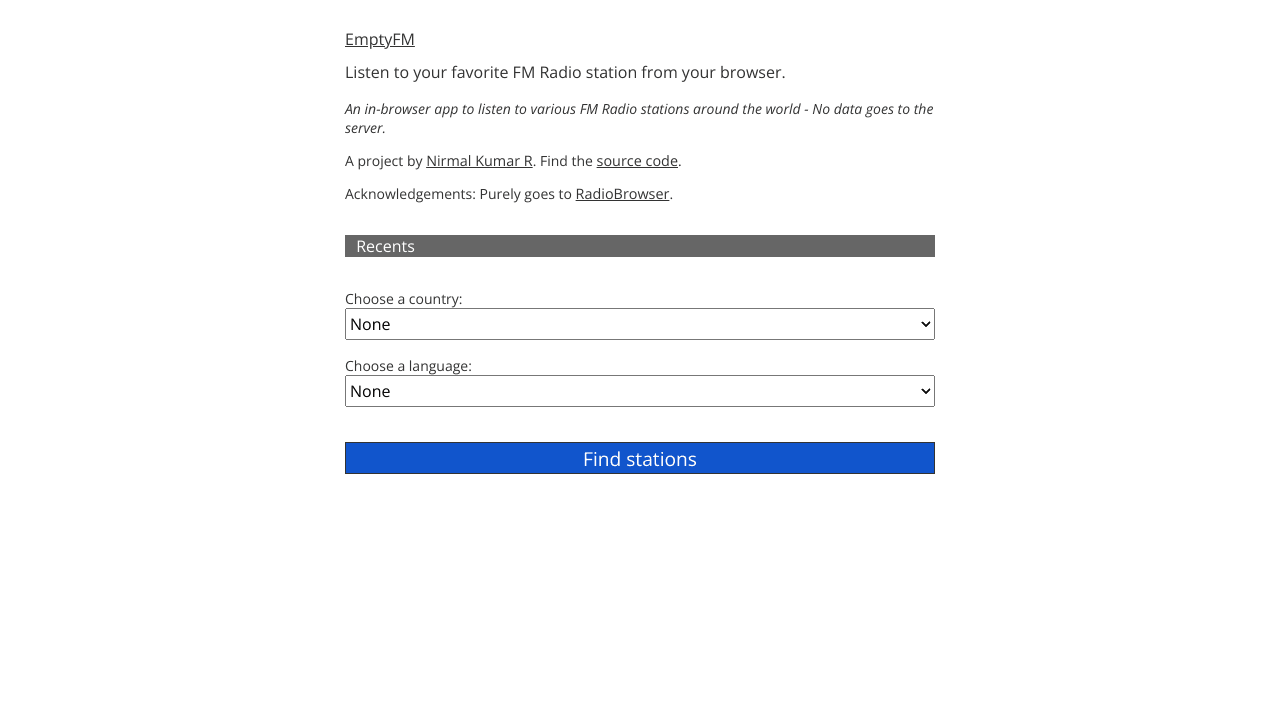Follow the RadioBrowser acknowledgement link

[622, 194]
